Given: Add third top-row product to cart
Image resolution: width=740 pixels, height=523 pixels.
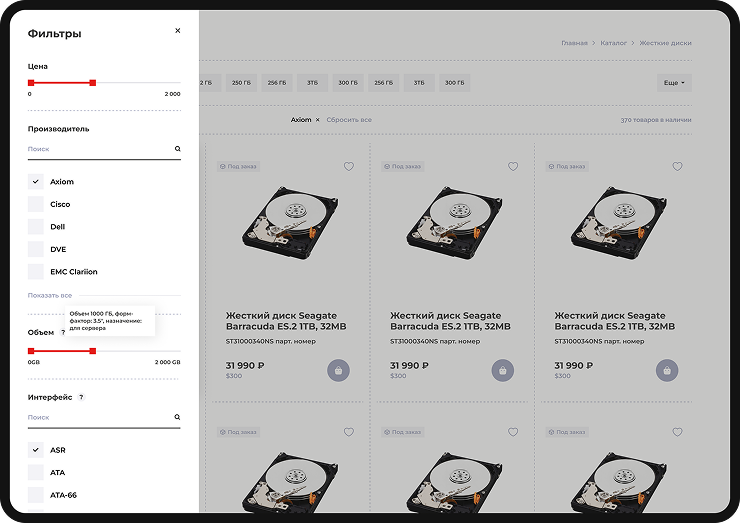Looking at the screenshot, I should 667,371.
